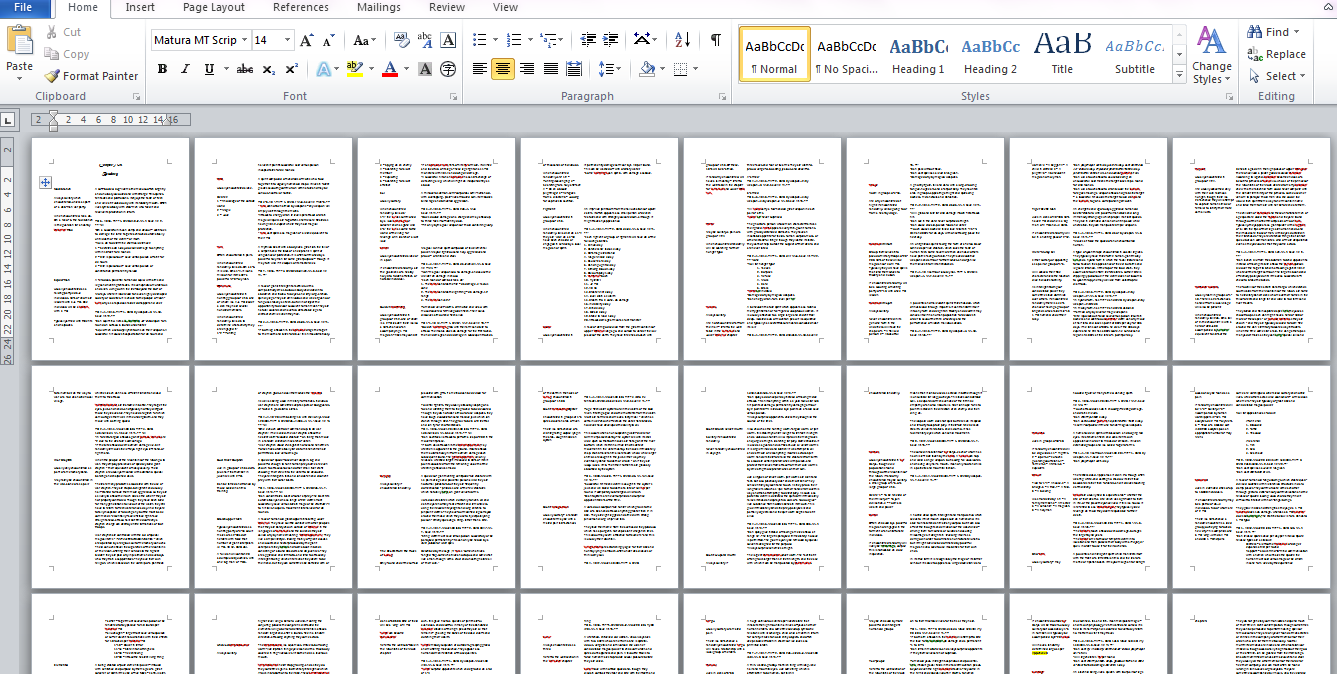Toggle Subscript formatting
Viewport: 1337px width, 674px height.
tap(268, 69)
